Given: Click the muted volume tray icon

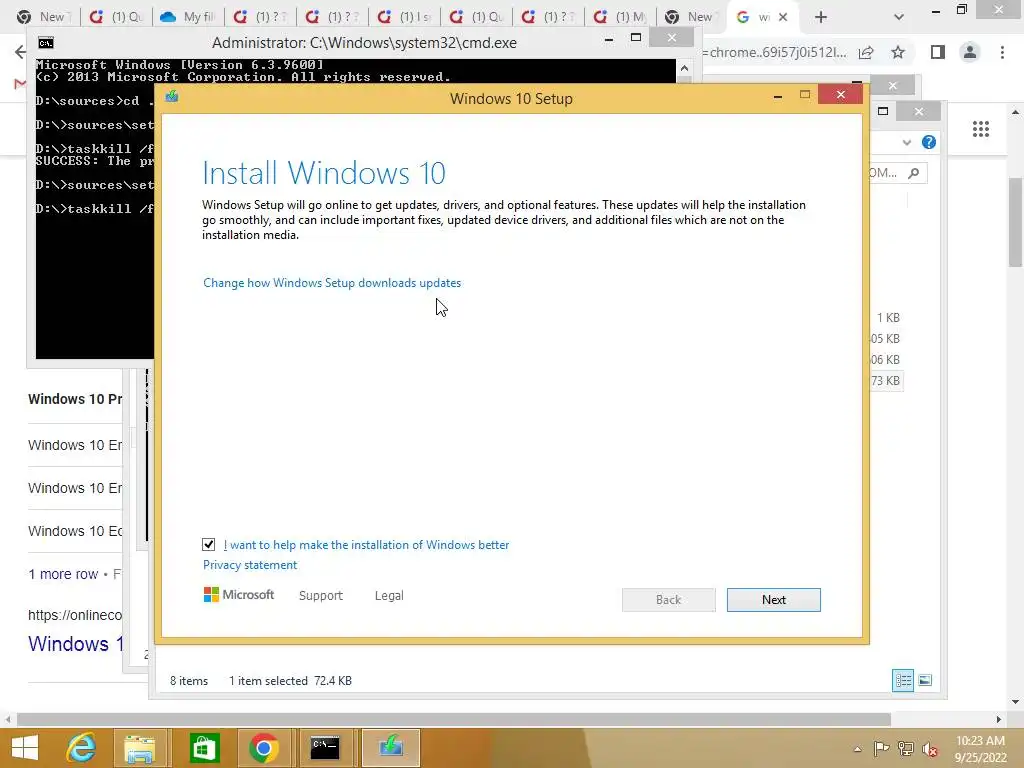Looking at the screenshot, I should click(930, 749).
